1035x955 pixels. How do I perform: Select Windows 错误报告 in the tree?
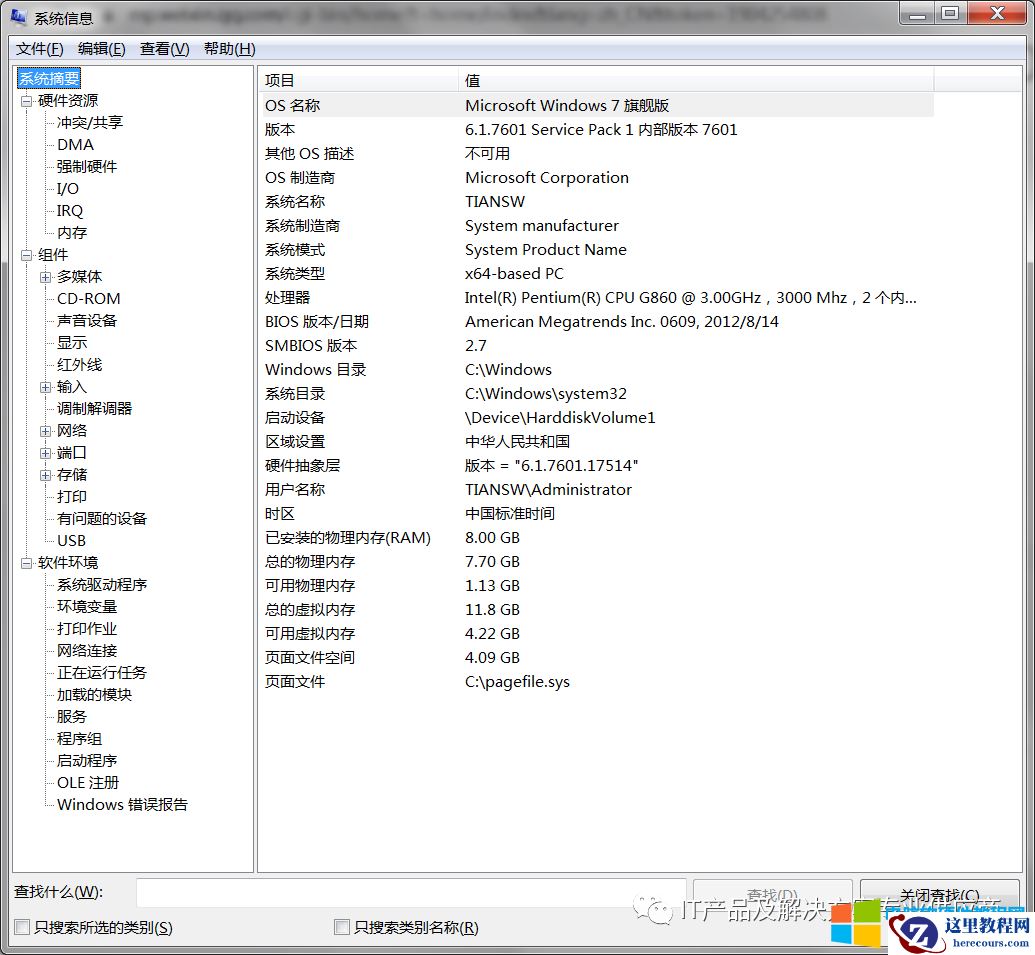(122, 805)
